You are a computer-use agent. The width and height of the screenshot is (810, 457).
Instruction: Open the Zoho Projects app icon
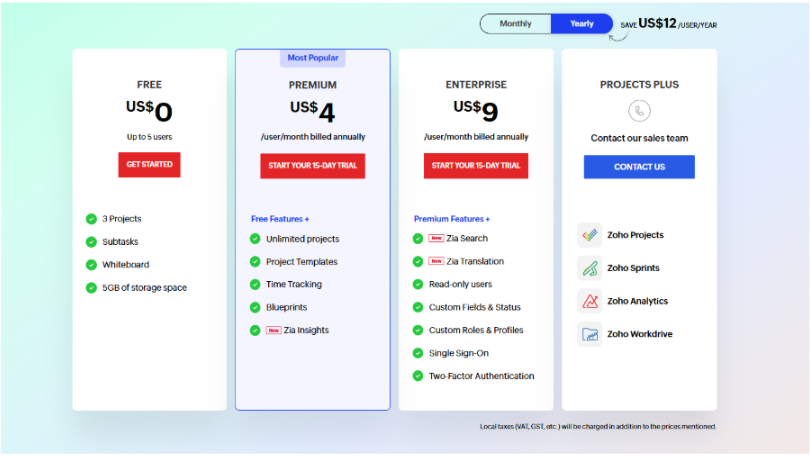click(589, 235)
